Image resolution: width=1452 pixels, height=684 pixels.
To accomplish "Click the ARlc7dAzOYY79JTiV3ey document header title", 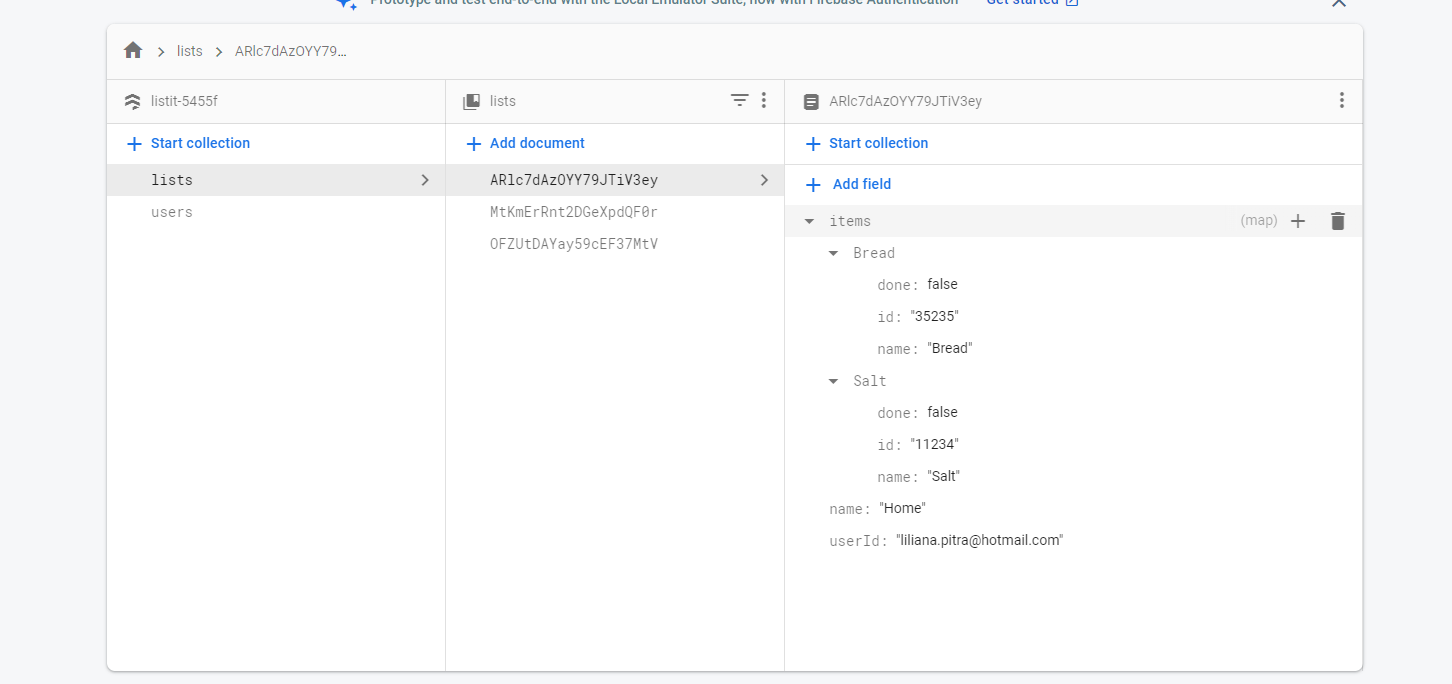I will 906,101.
